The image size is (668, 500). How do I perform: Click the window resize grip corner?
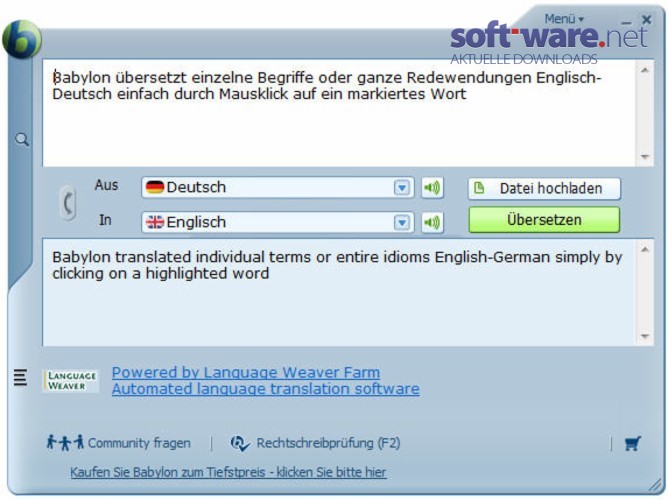[x=655, y=485]
